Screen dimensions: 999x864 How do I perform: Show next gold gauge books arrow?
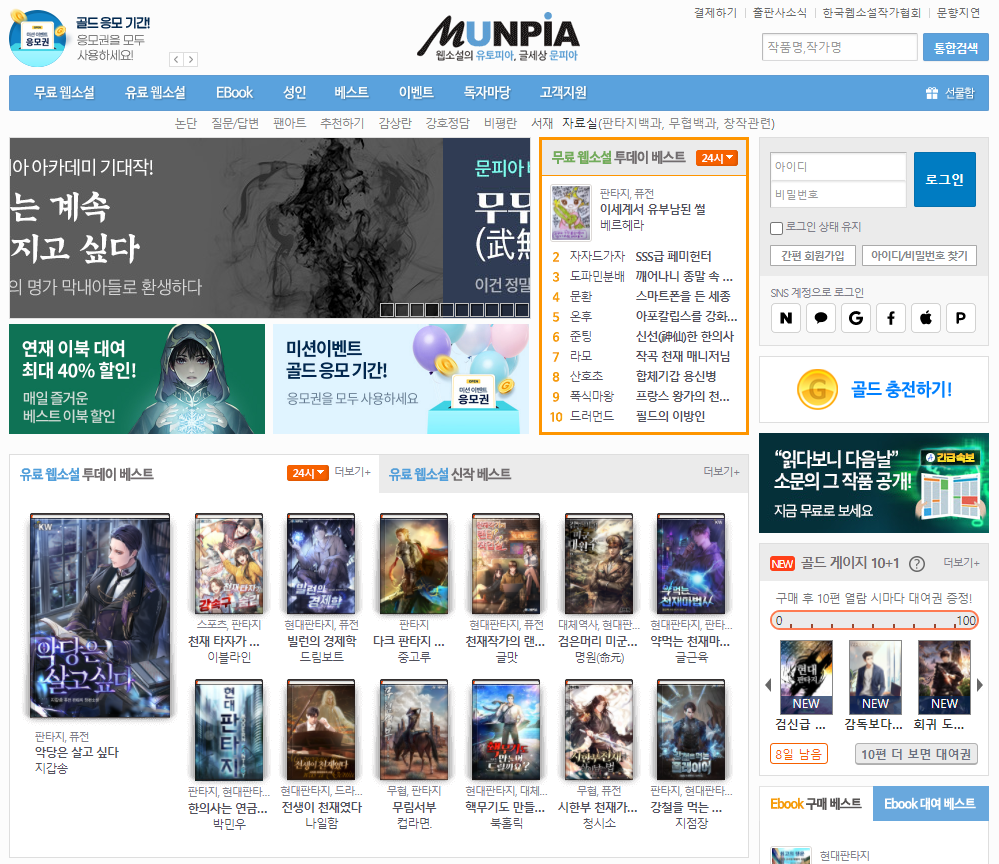980,685
